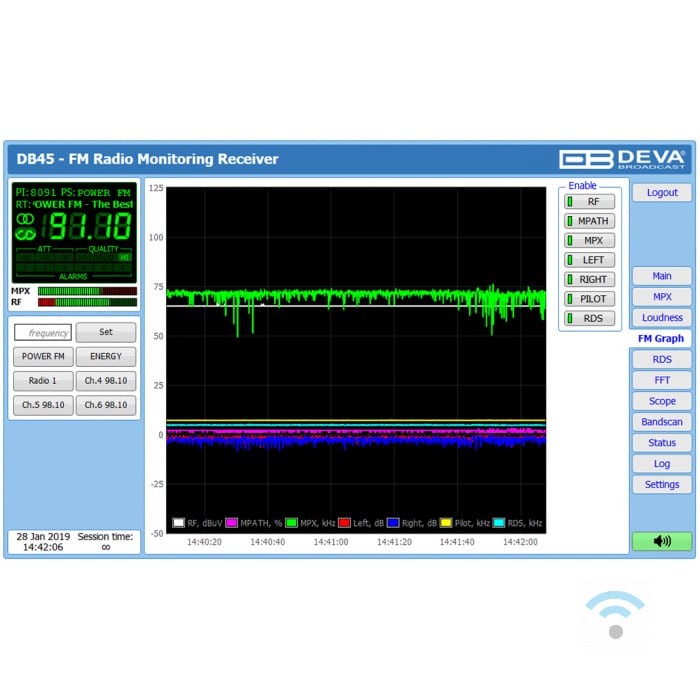Go to the Settings page
This screenshot has width=700, height=700.
661,485
